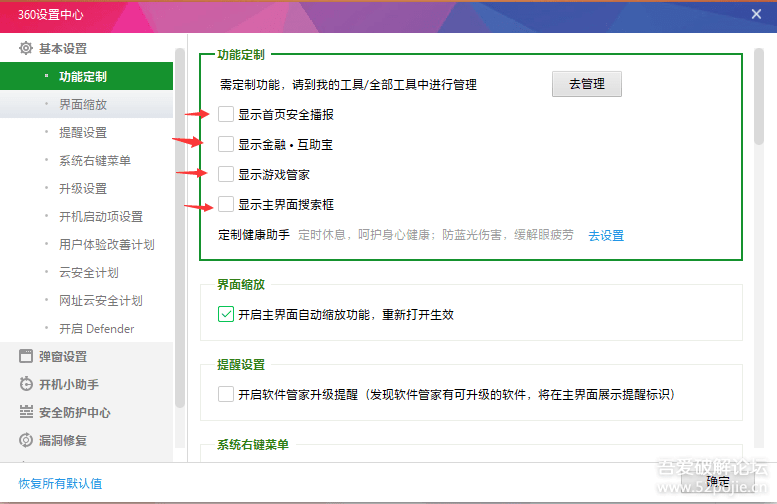The image size is (777, 504).
Task: Click the 界面缩放 section heading
Action: point(241,284)
